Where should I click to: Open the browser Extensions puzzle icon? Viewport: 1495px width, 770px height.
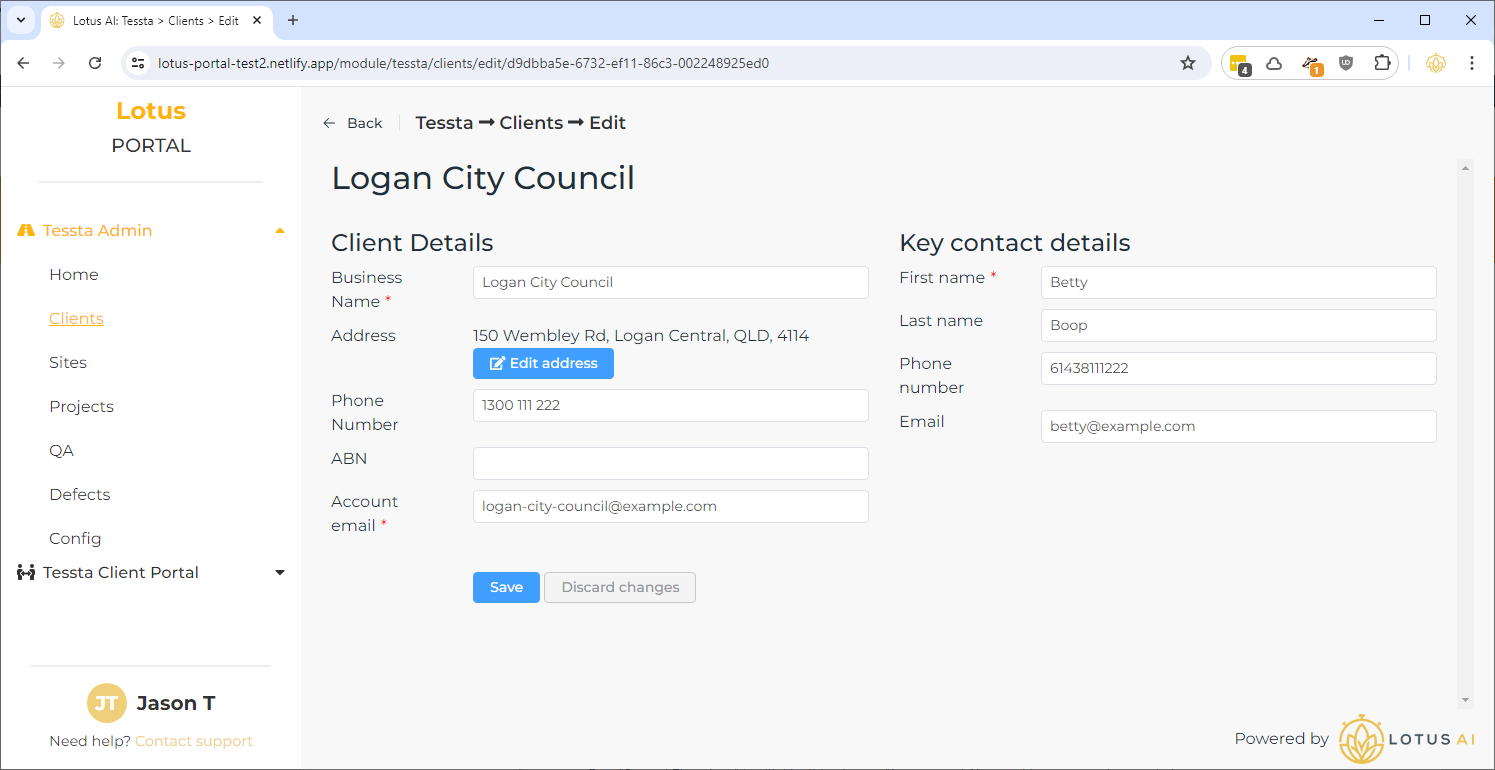coord(1381,63)
